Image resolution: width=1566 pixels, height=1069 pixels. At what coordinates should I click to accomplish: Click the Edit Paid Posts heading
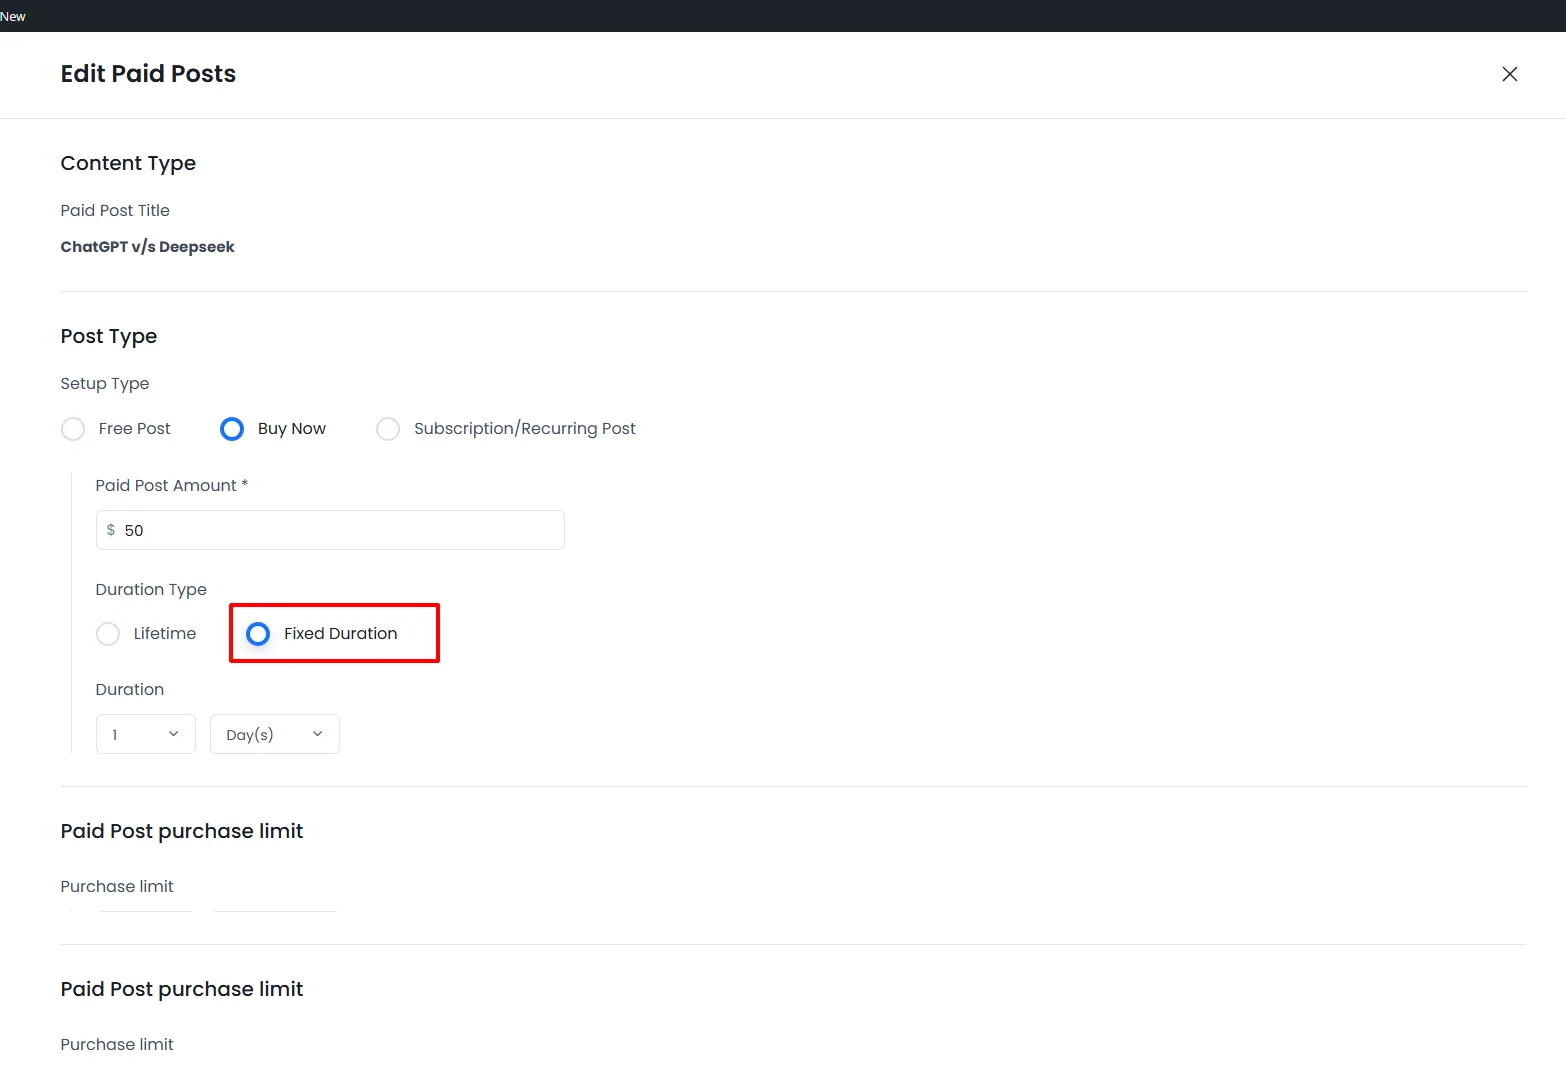(x=148, y=74)
